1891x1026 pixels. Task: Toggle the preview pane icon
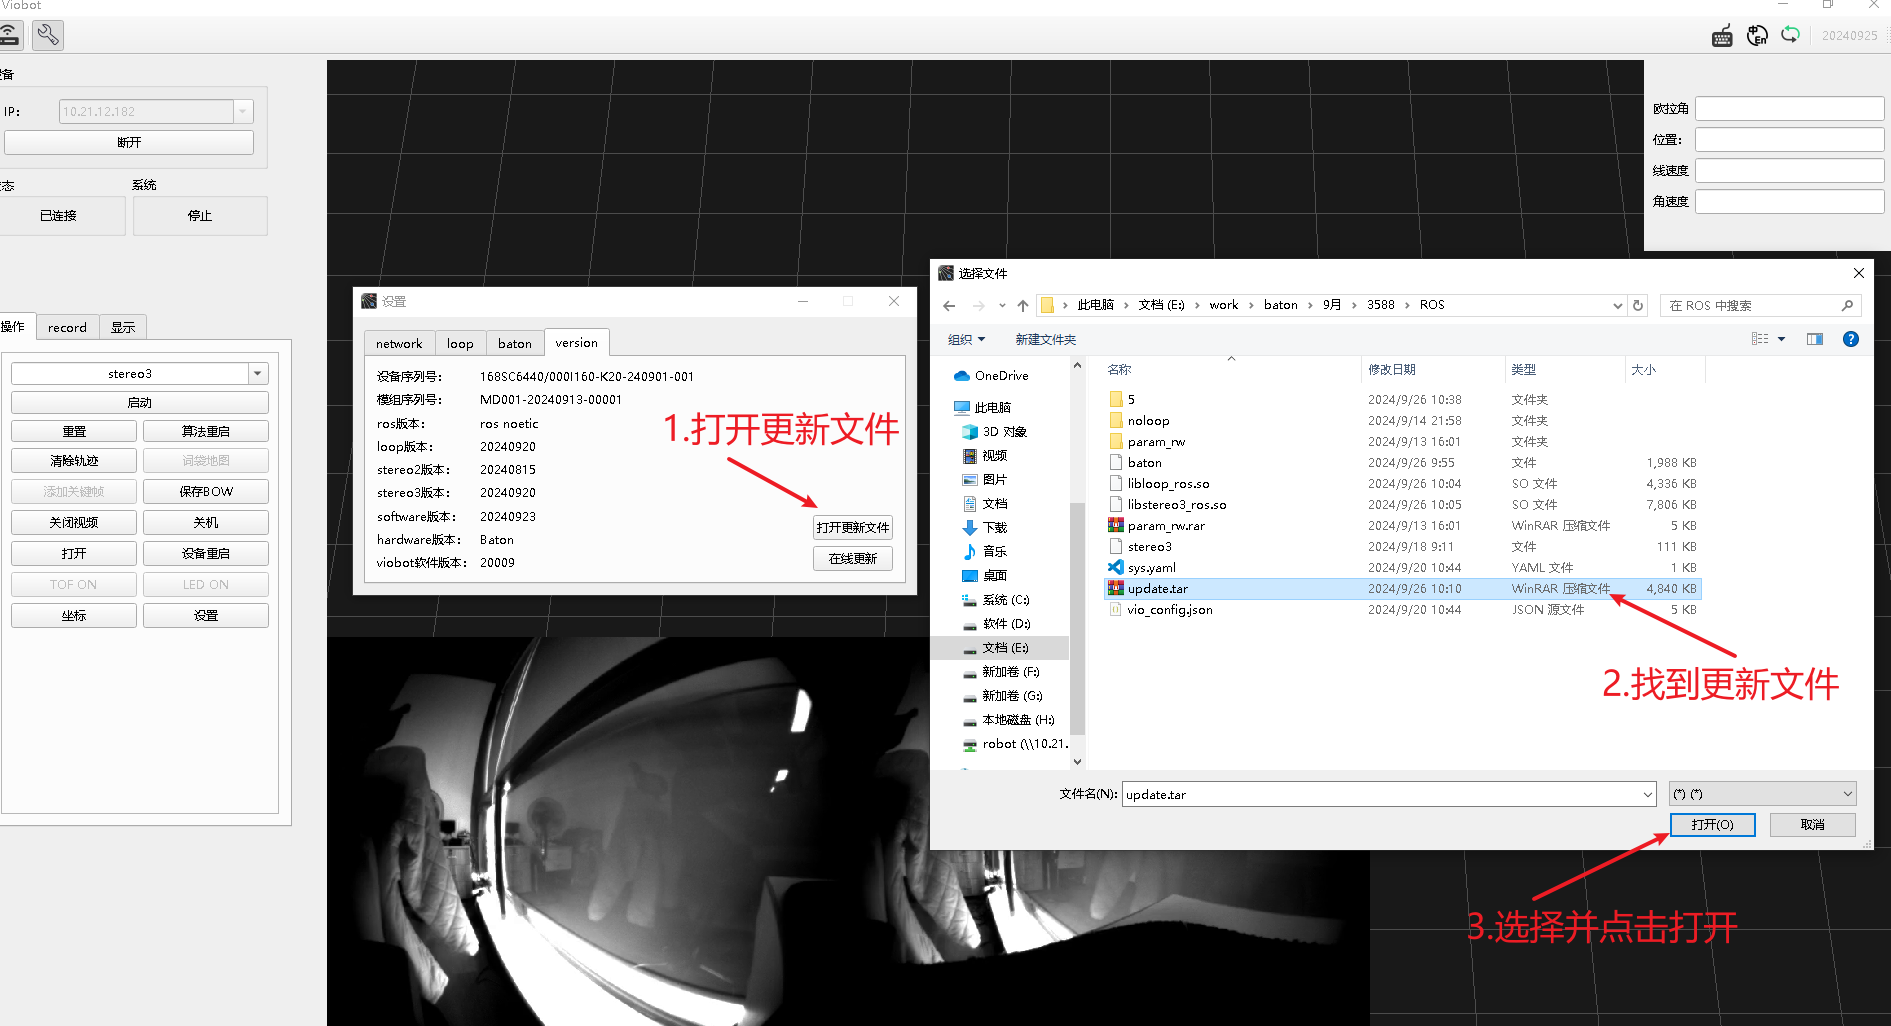tap(1815, 339)
